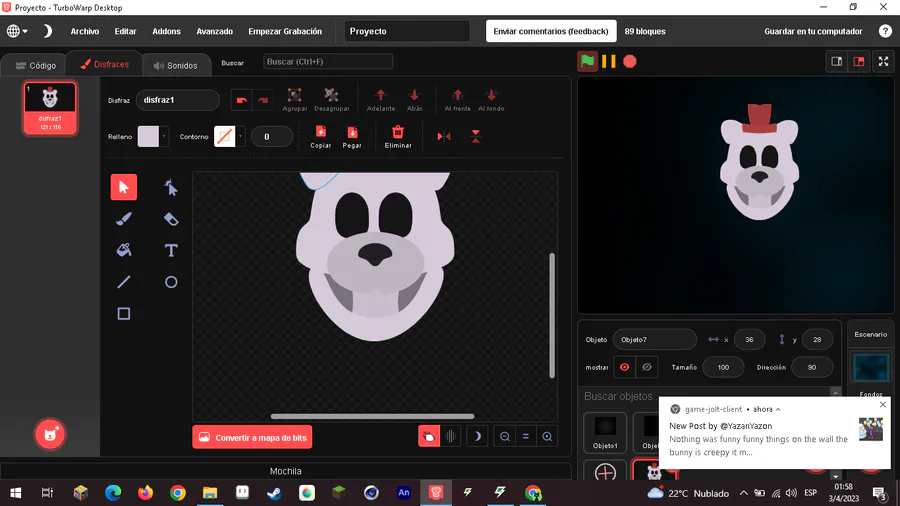Open Addons menu
Screen dimensions: 900x506
pyautogui.click(x=166, y=32)
